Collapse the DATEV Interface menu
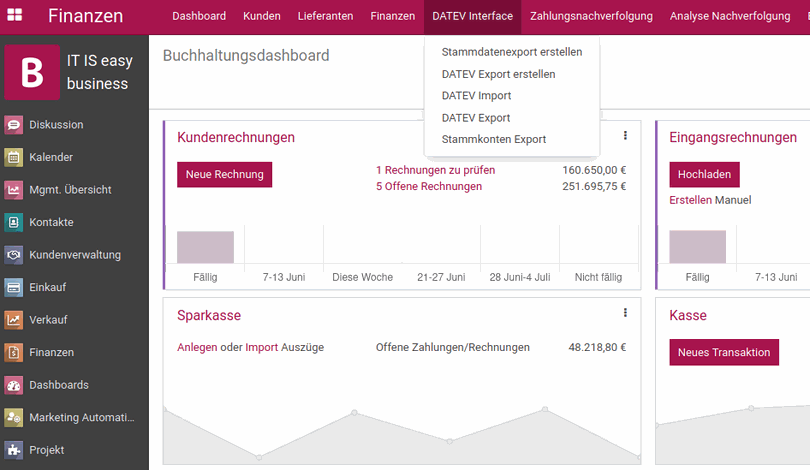 (x=473, y=16)
